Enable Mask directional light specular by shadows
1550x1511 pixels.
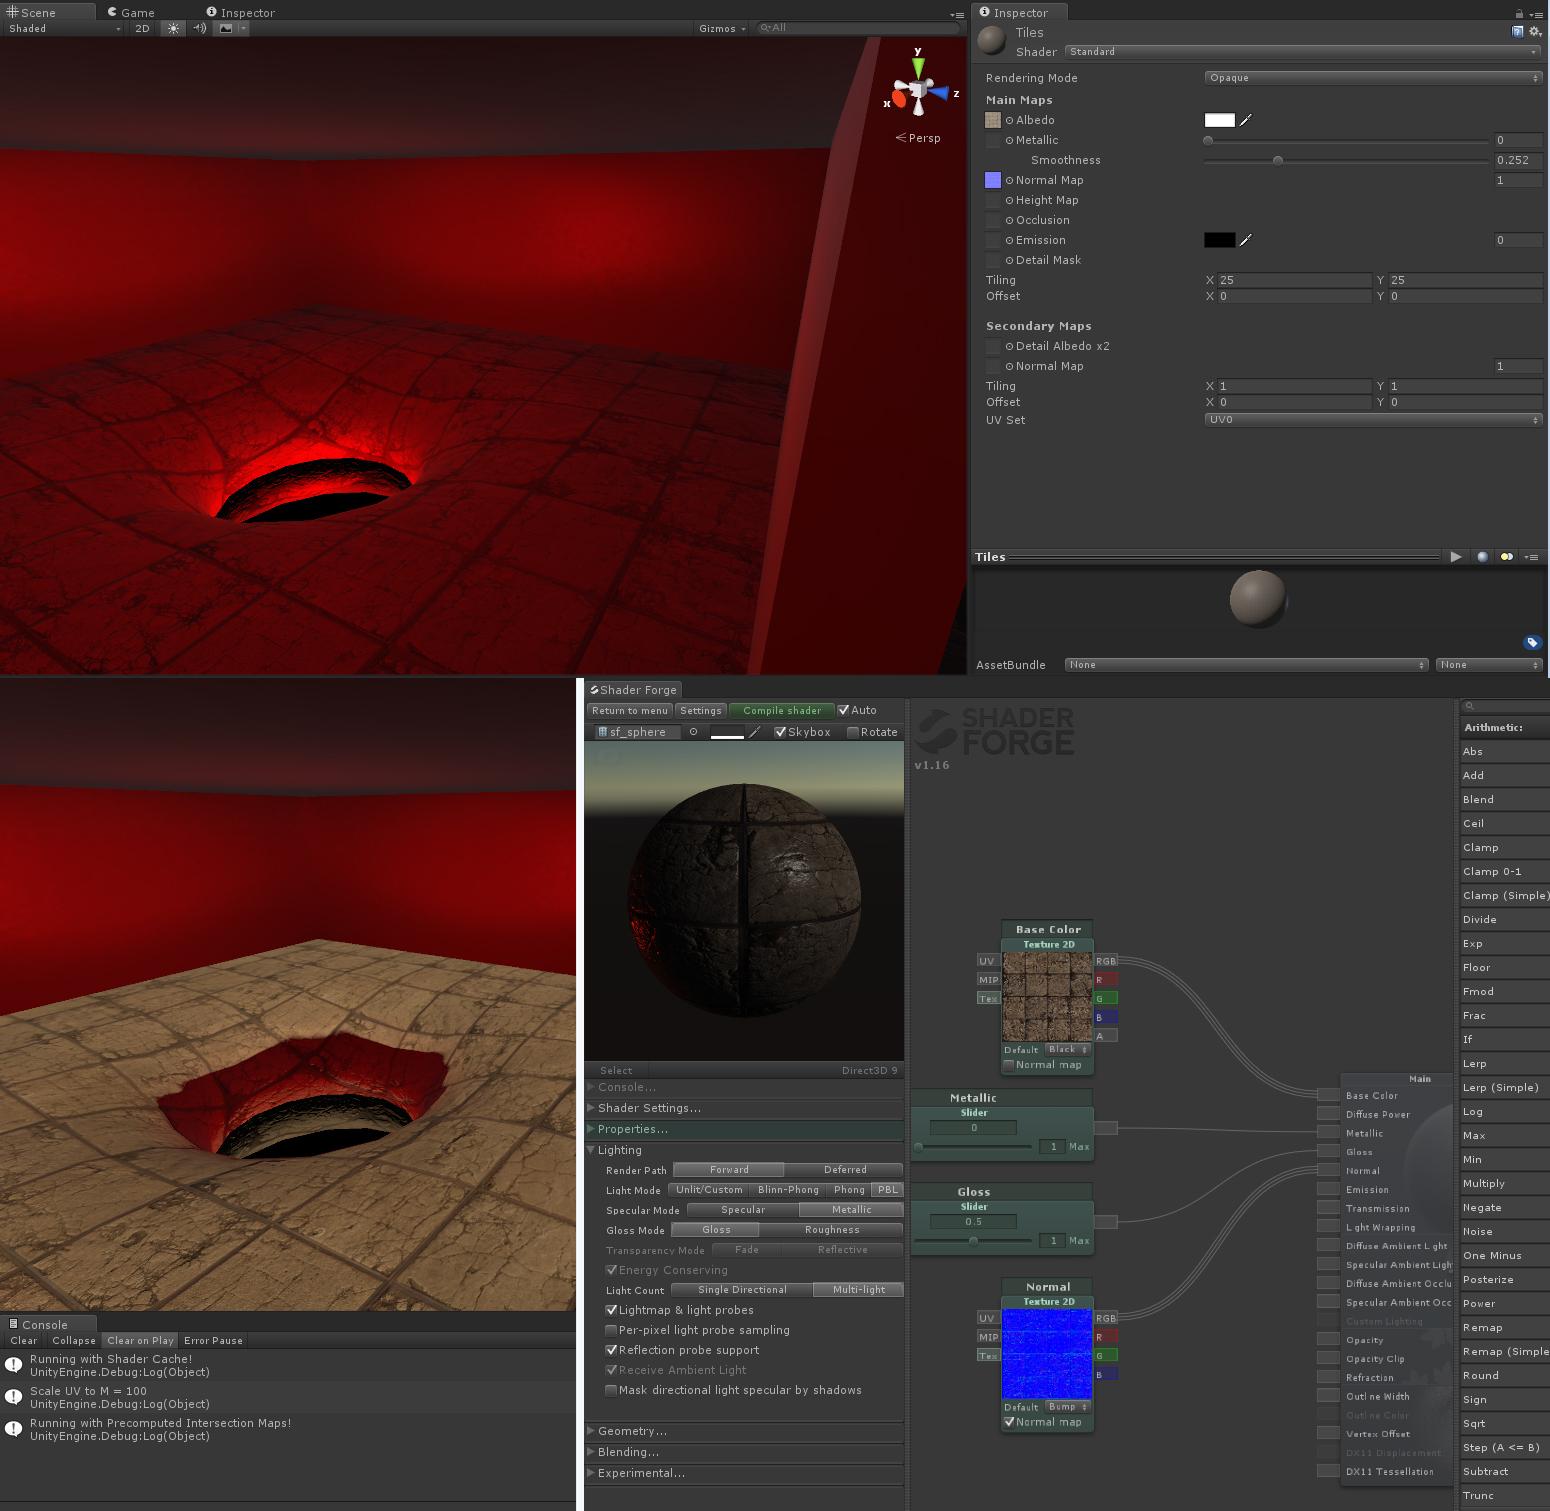point(611,1390)
